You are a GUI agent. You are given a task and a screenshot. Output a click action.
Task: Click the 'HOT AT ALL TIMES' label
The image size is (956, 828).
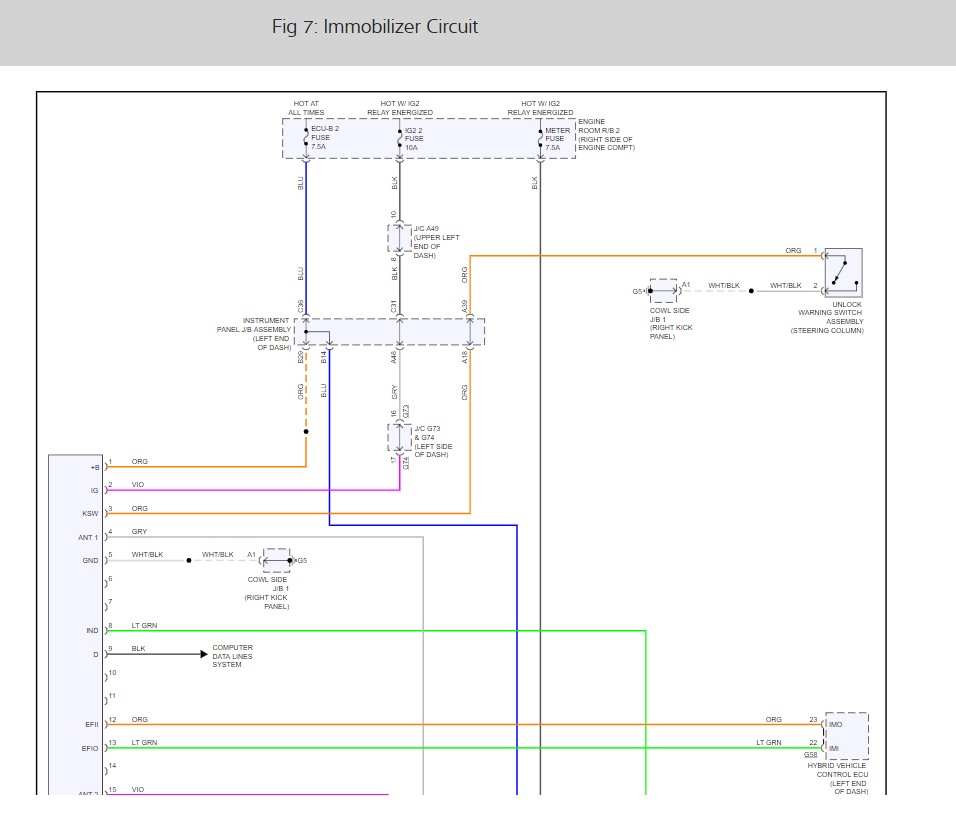[306, 108]
